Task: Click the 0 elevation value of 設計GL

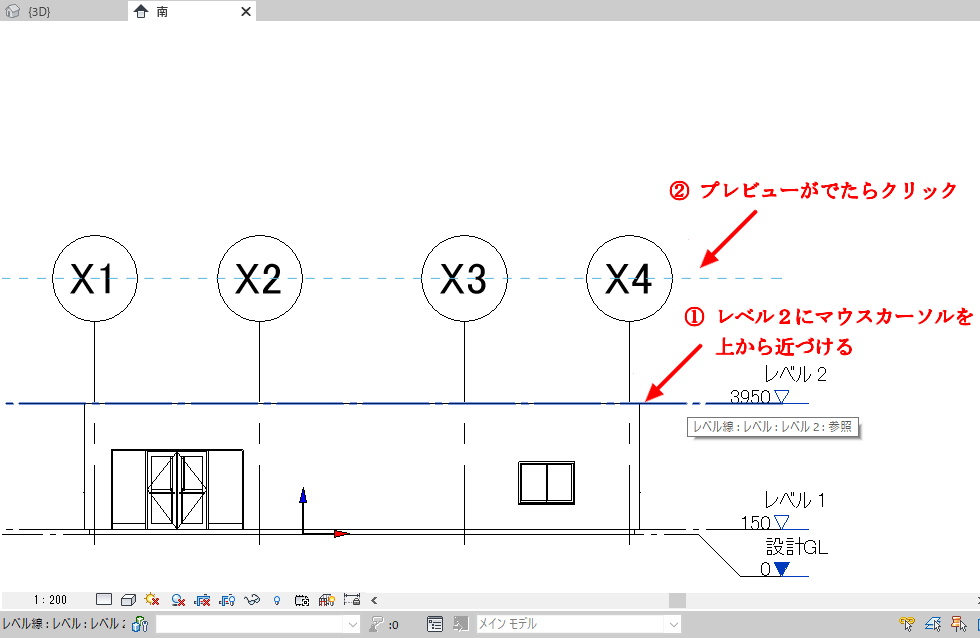Action: (x=765, y=569)
